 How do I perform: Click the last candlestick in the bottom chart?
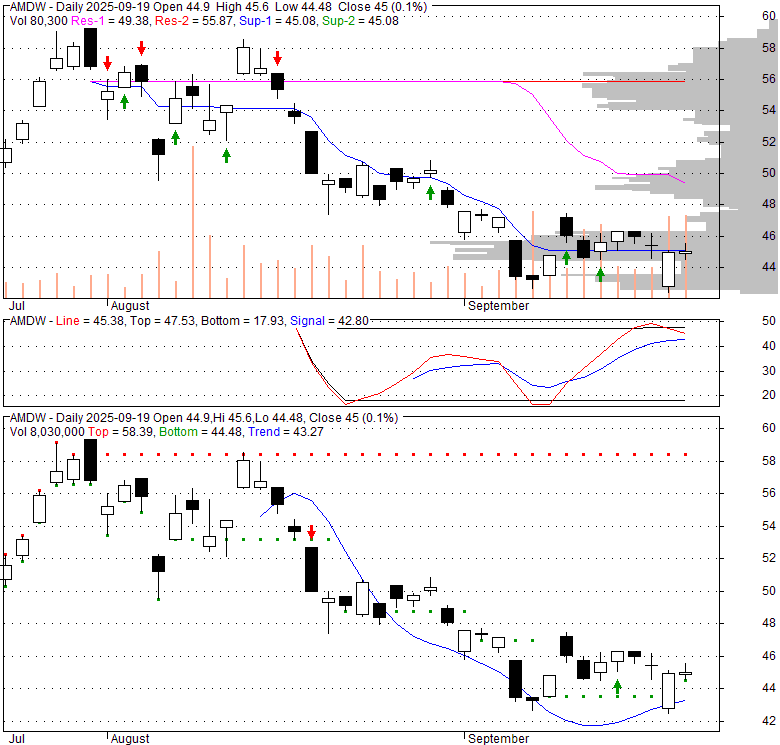[x=685, y=673]
